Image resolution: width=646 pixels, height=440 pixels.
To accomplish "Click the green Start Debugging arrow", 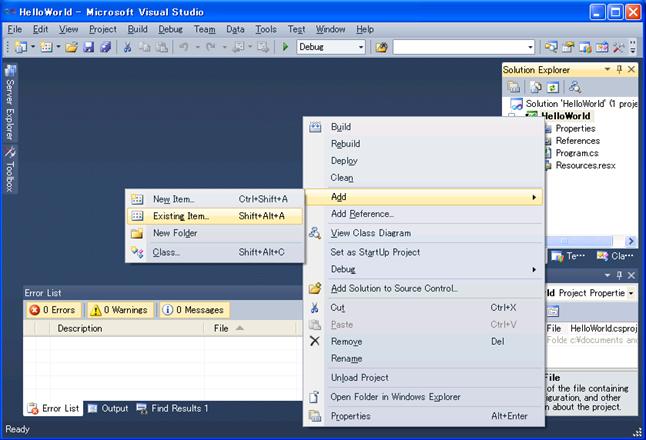I will [285, 47].
